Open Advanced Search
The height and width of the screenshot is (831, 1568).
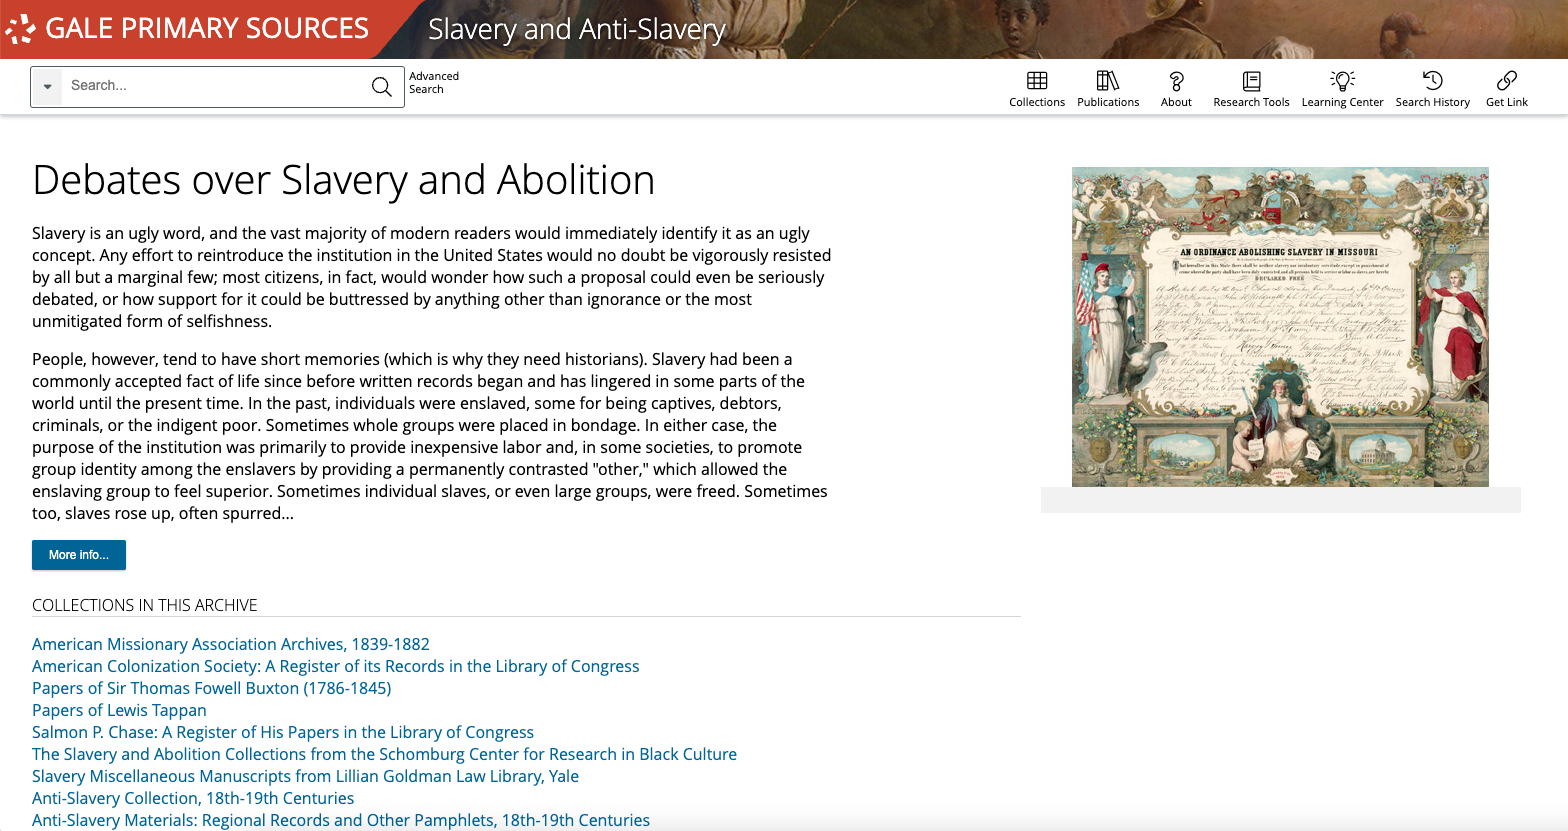point(434,83)
